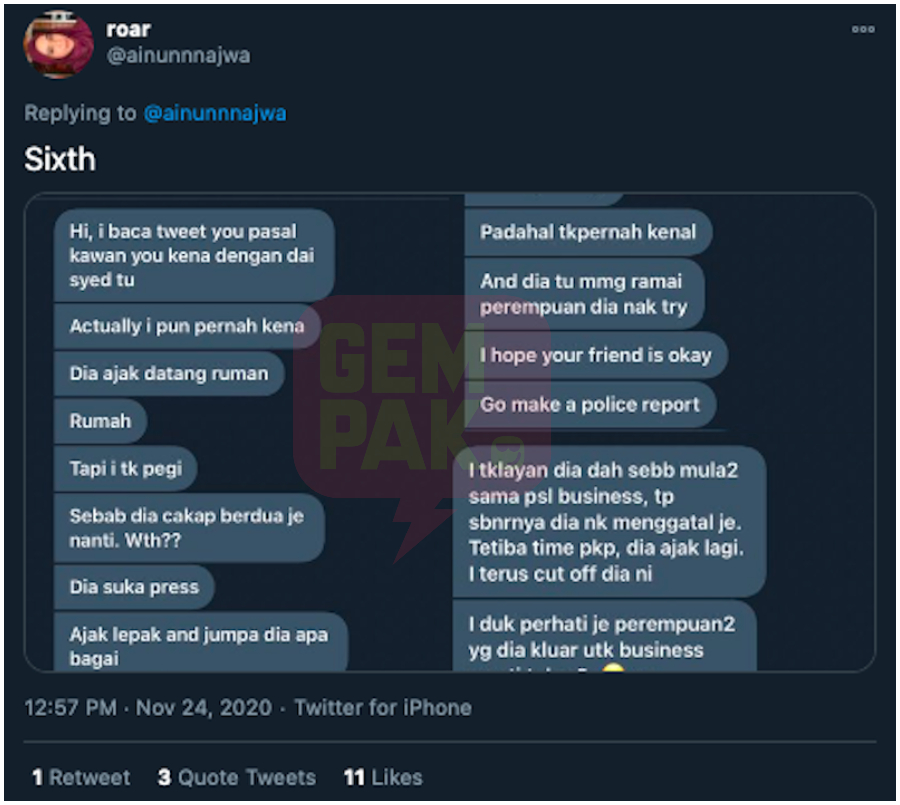The width and height of the screenshot is (900, 805).
Task: View the 11 Likes list
Action: (383, 777)
